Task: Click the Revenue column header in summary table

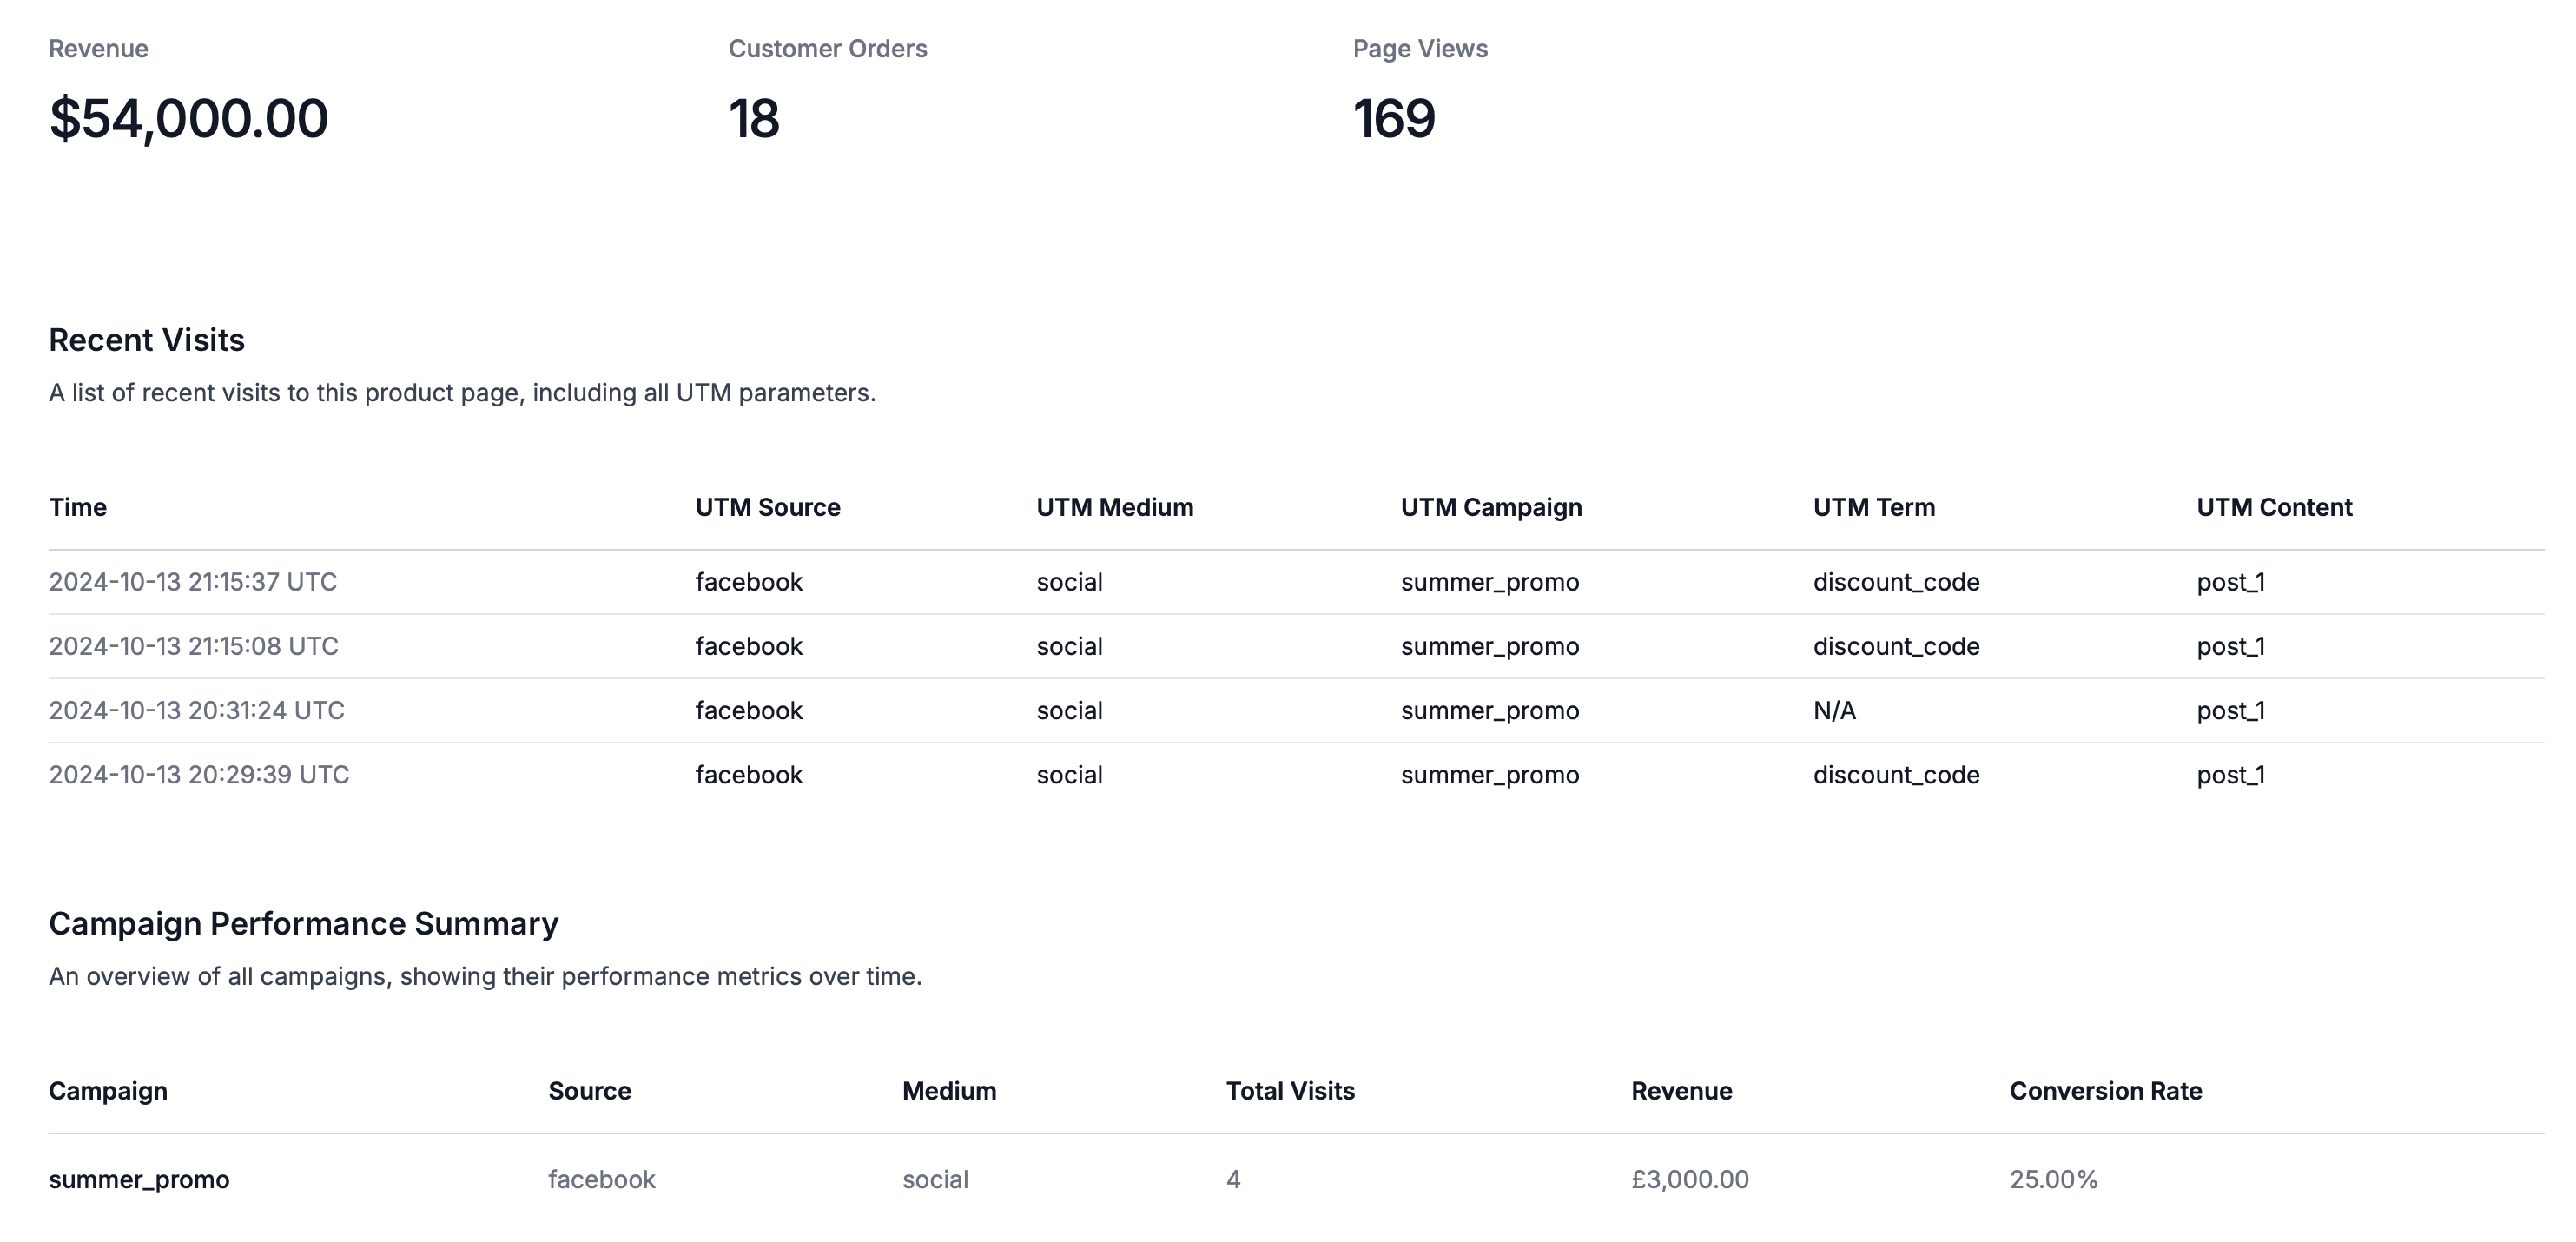Action: [1682, 1091]
